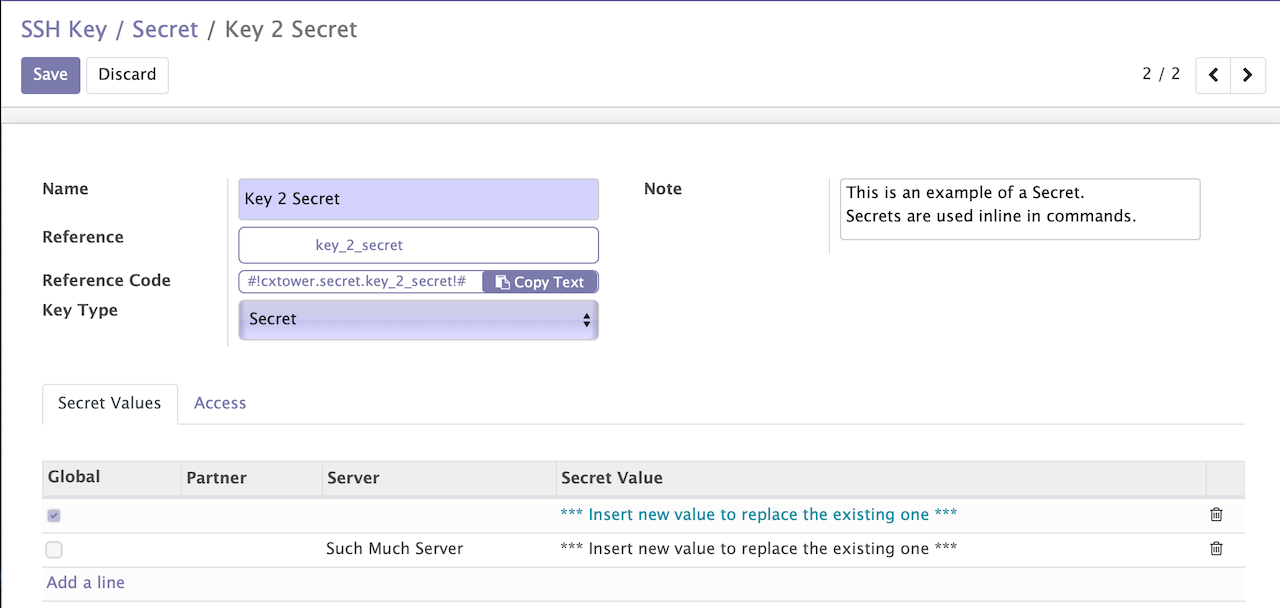Navigate to SSH Key breadcrumb
1280x608 pixels.
point(64,29)
